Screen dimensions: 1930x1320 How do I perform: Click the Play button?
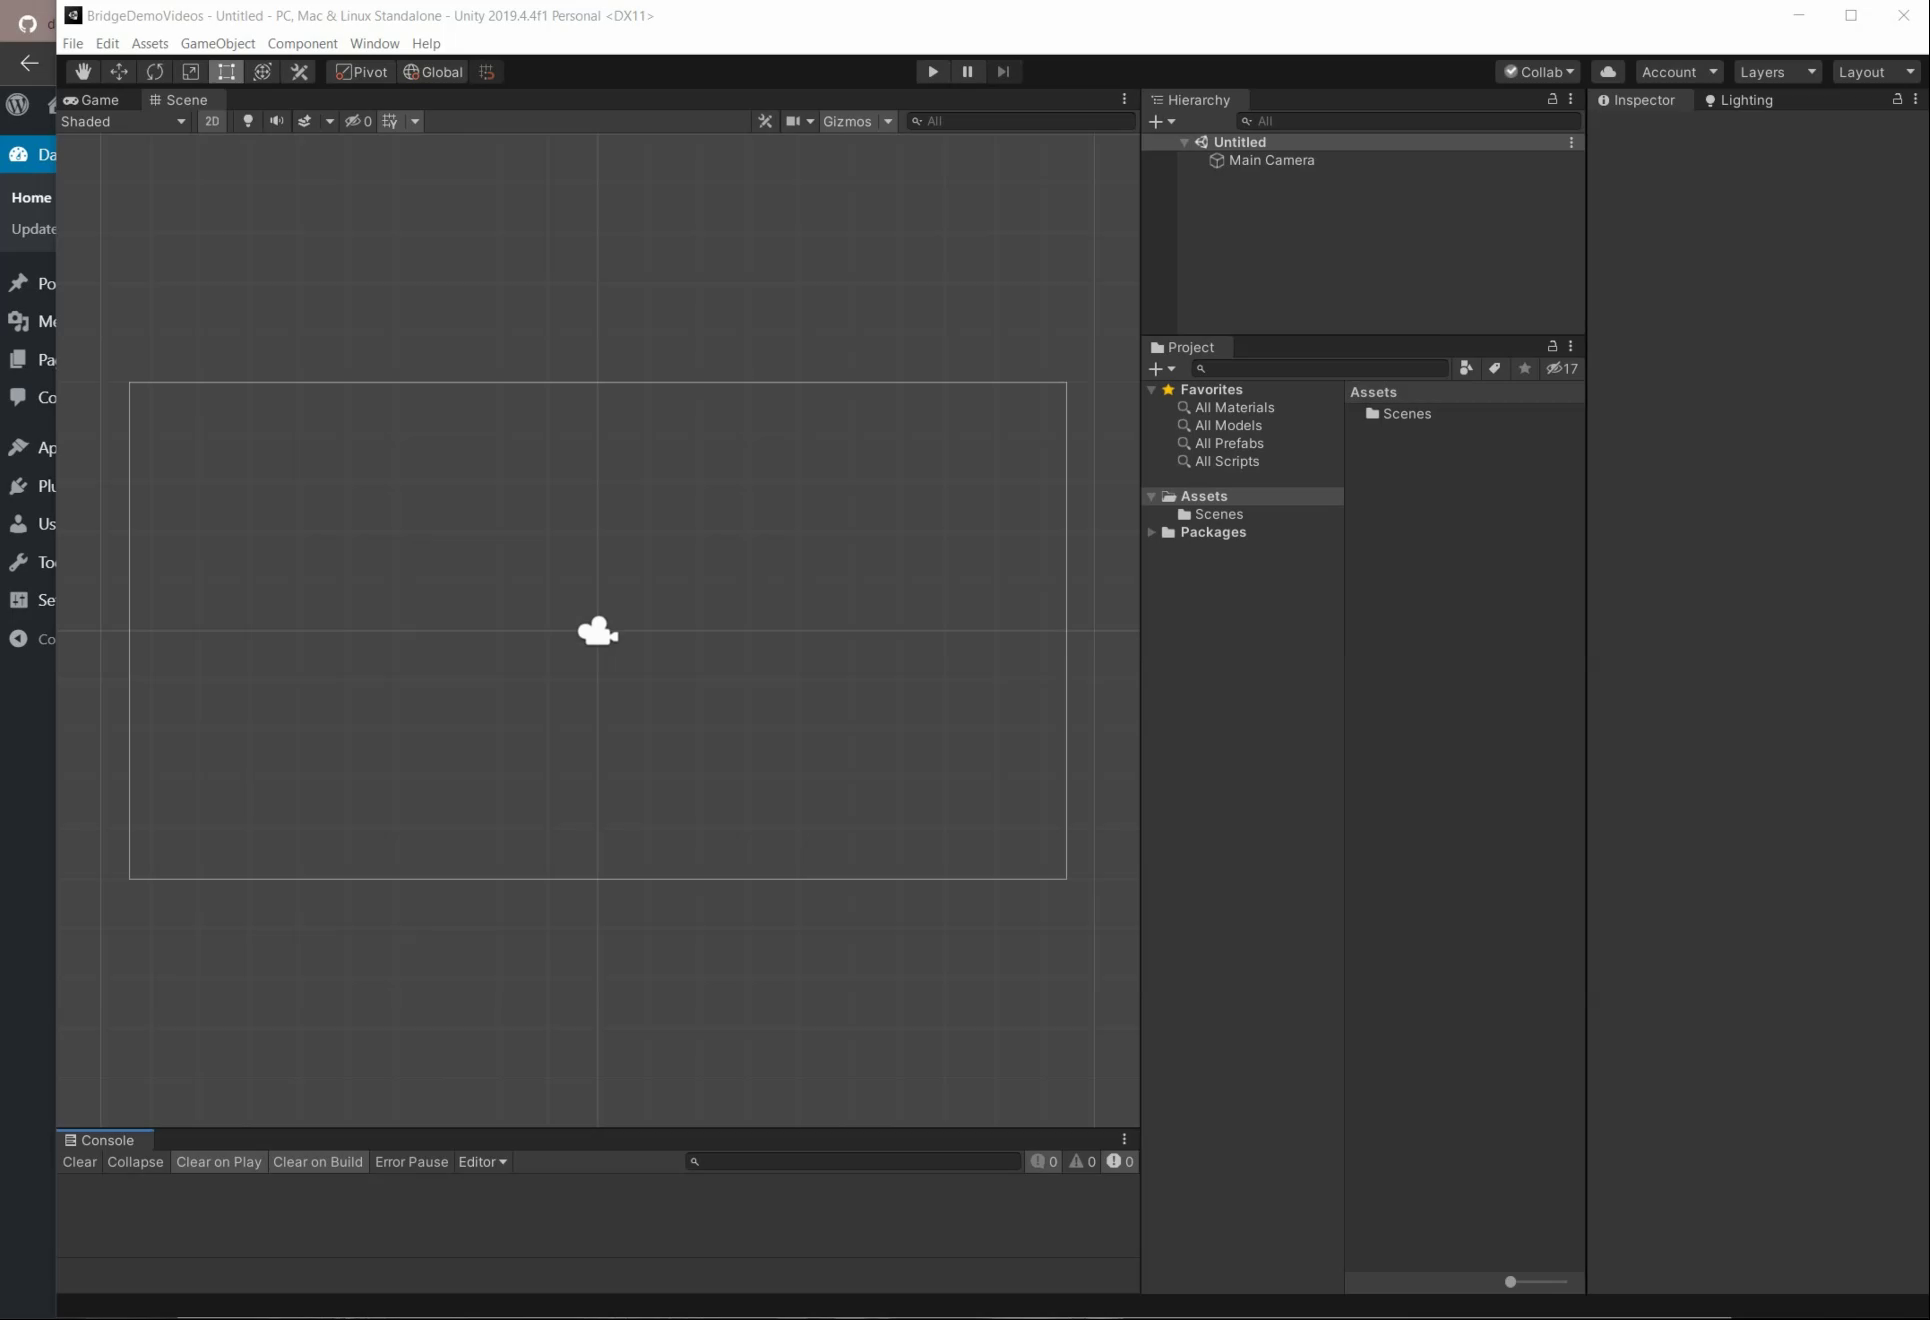click(932, 72)
